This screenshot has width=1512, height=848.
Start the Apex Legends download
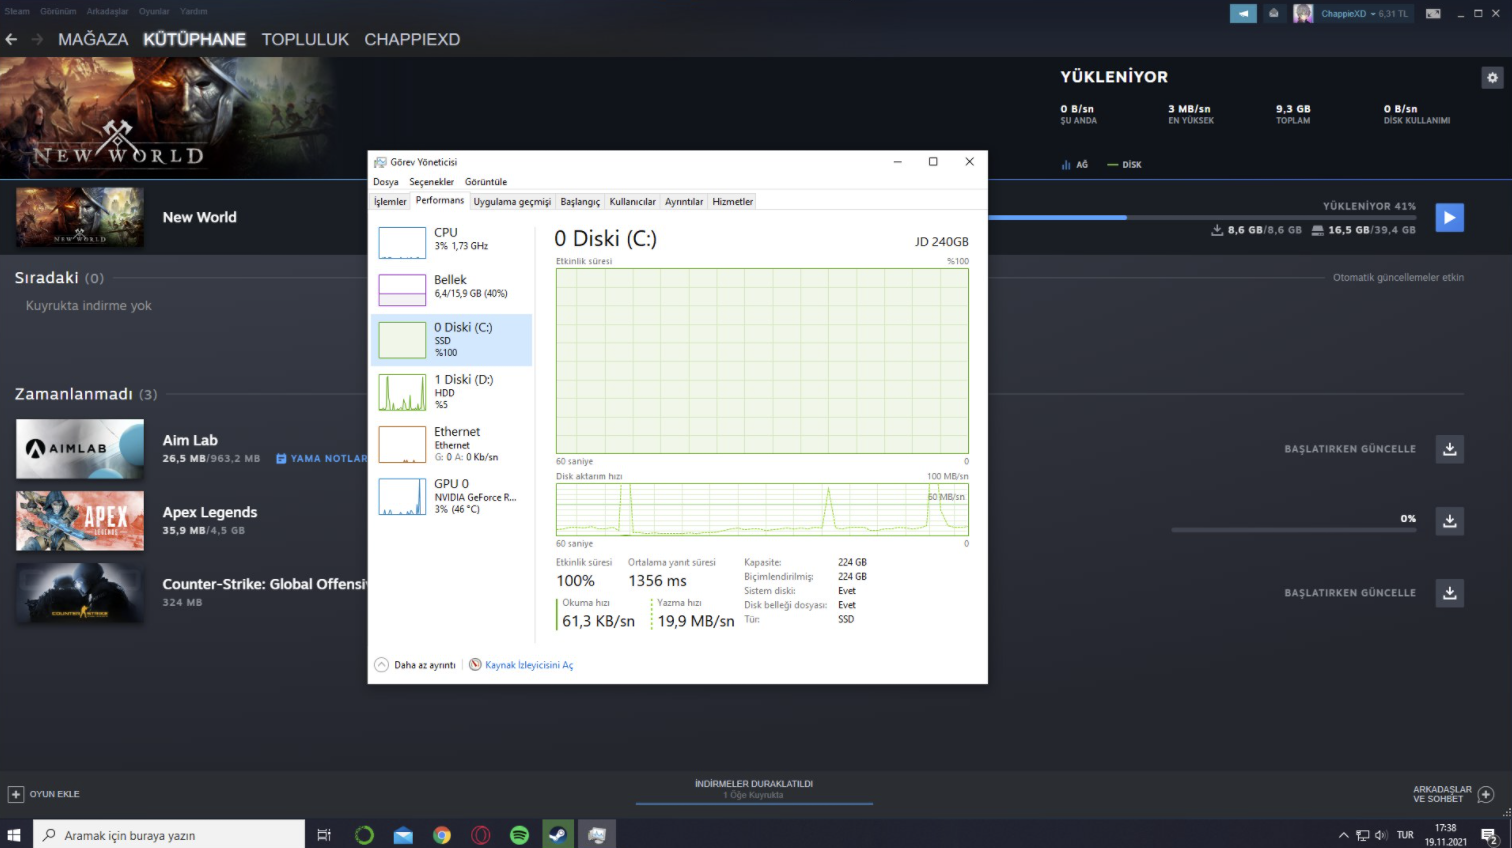[1449, 521]
